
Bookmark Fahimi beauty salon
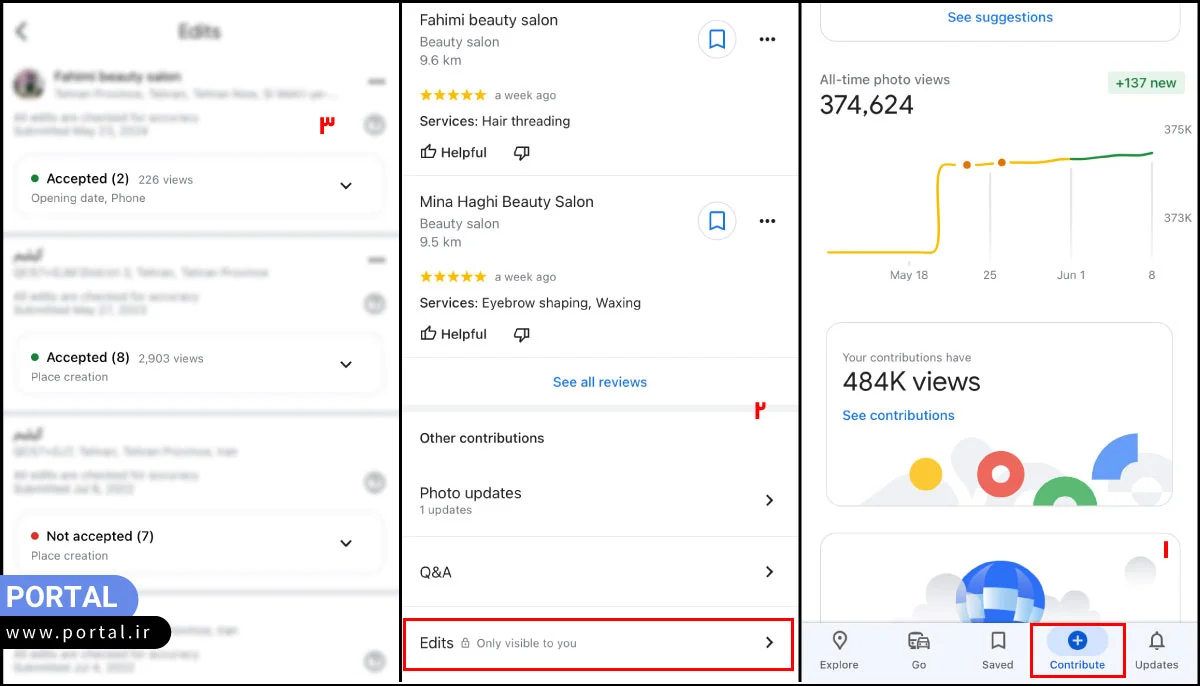point(716,40)
